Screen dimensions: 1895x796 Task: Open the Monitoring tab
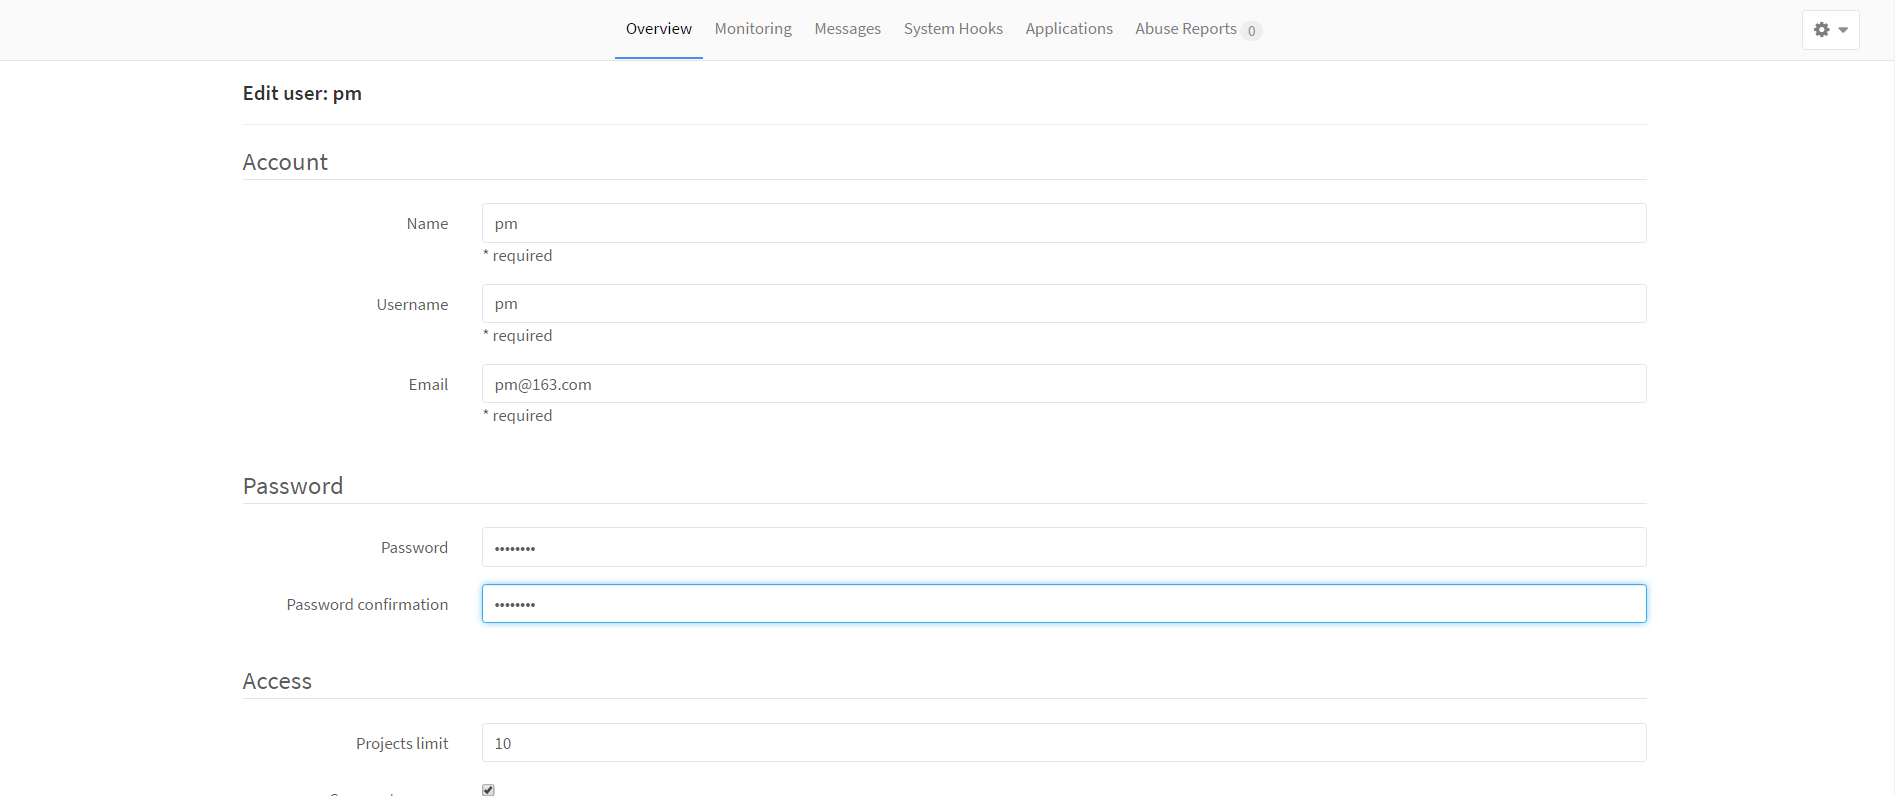pos(753,29)
